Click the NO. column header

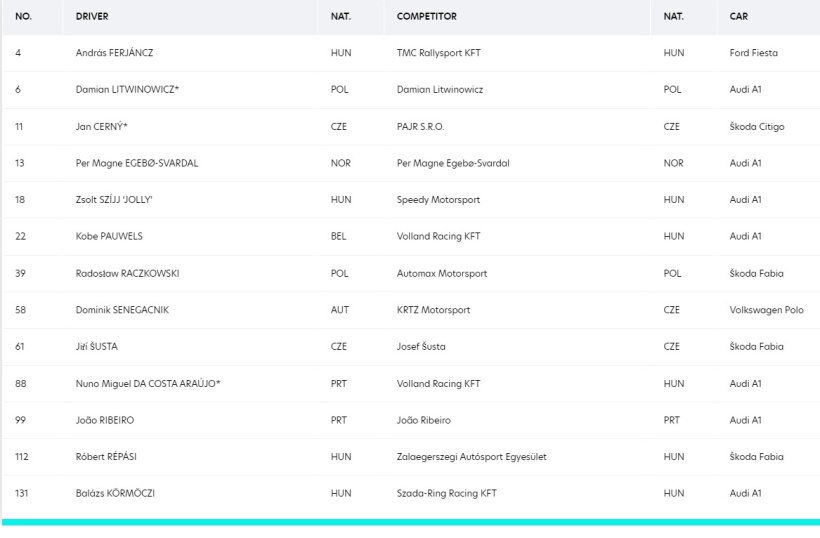click(x=24, y=16)
